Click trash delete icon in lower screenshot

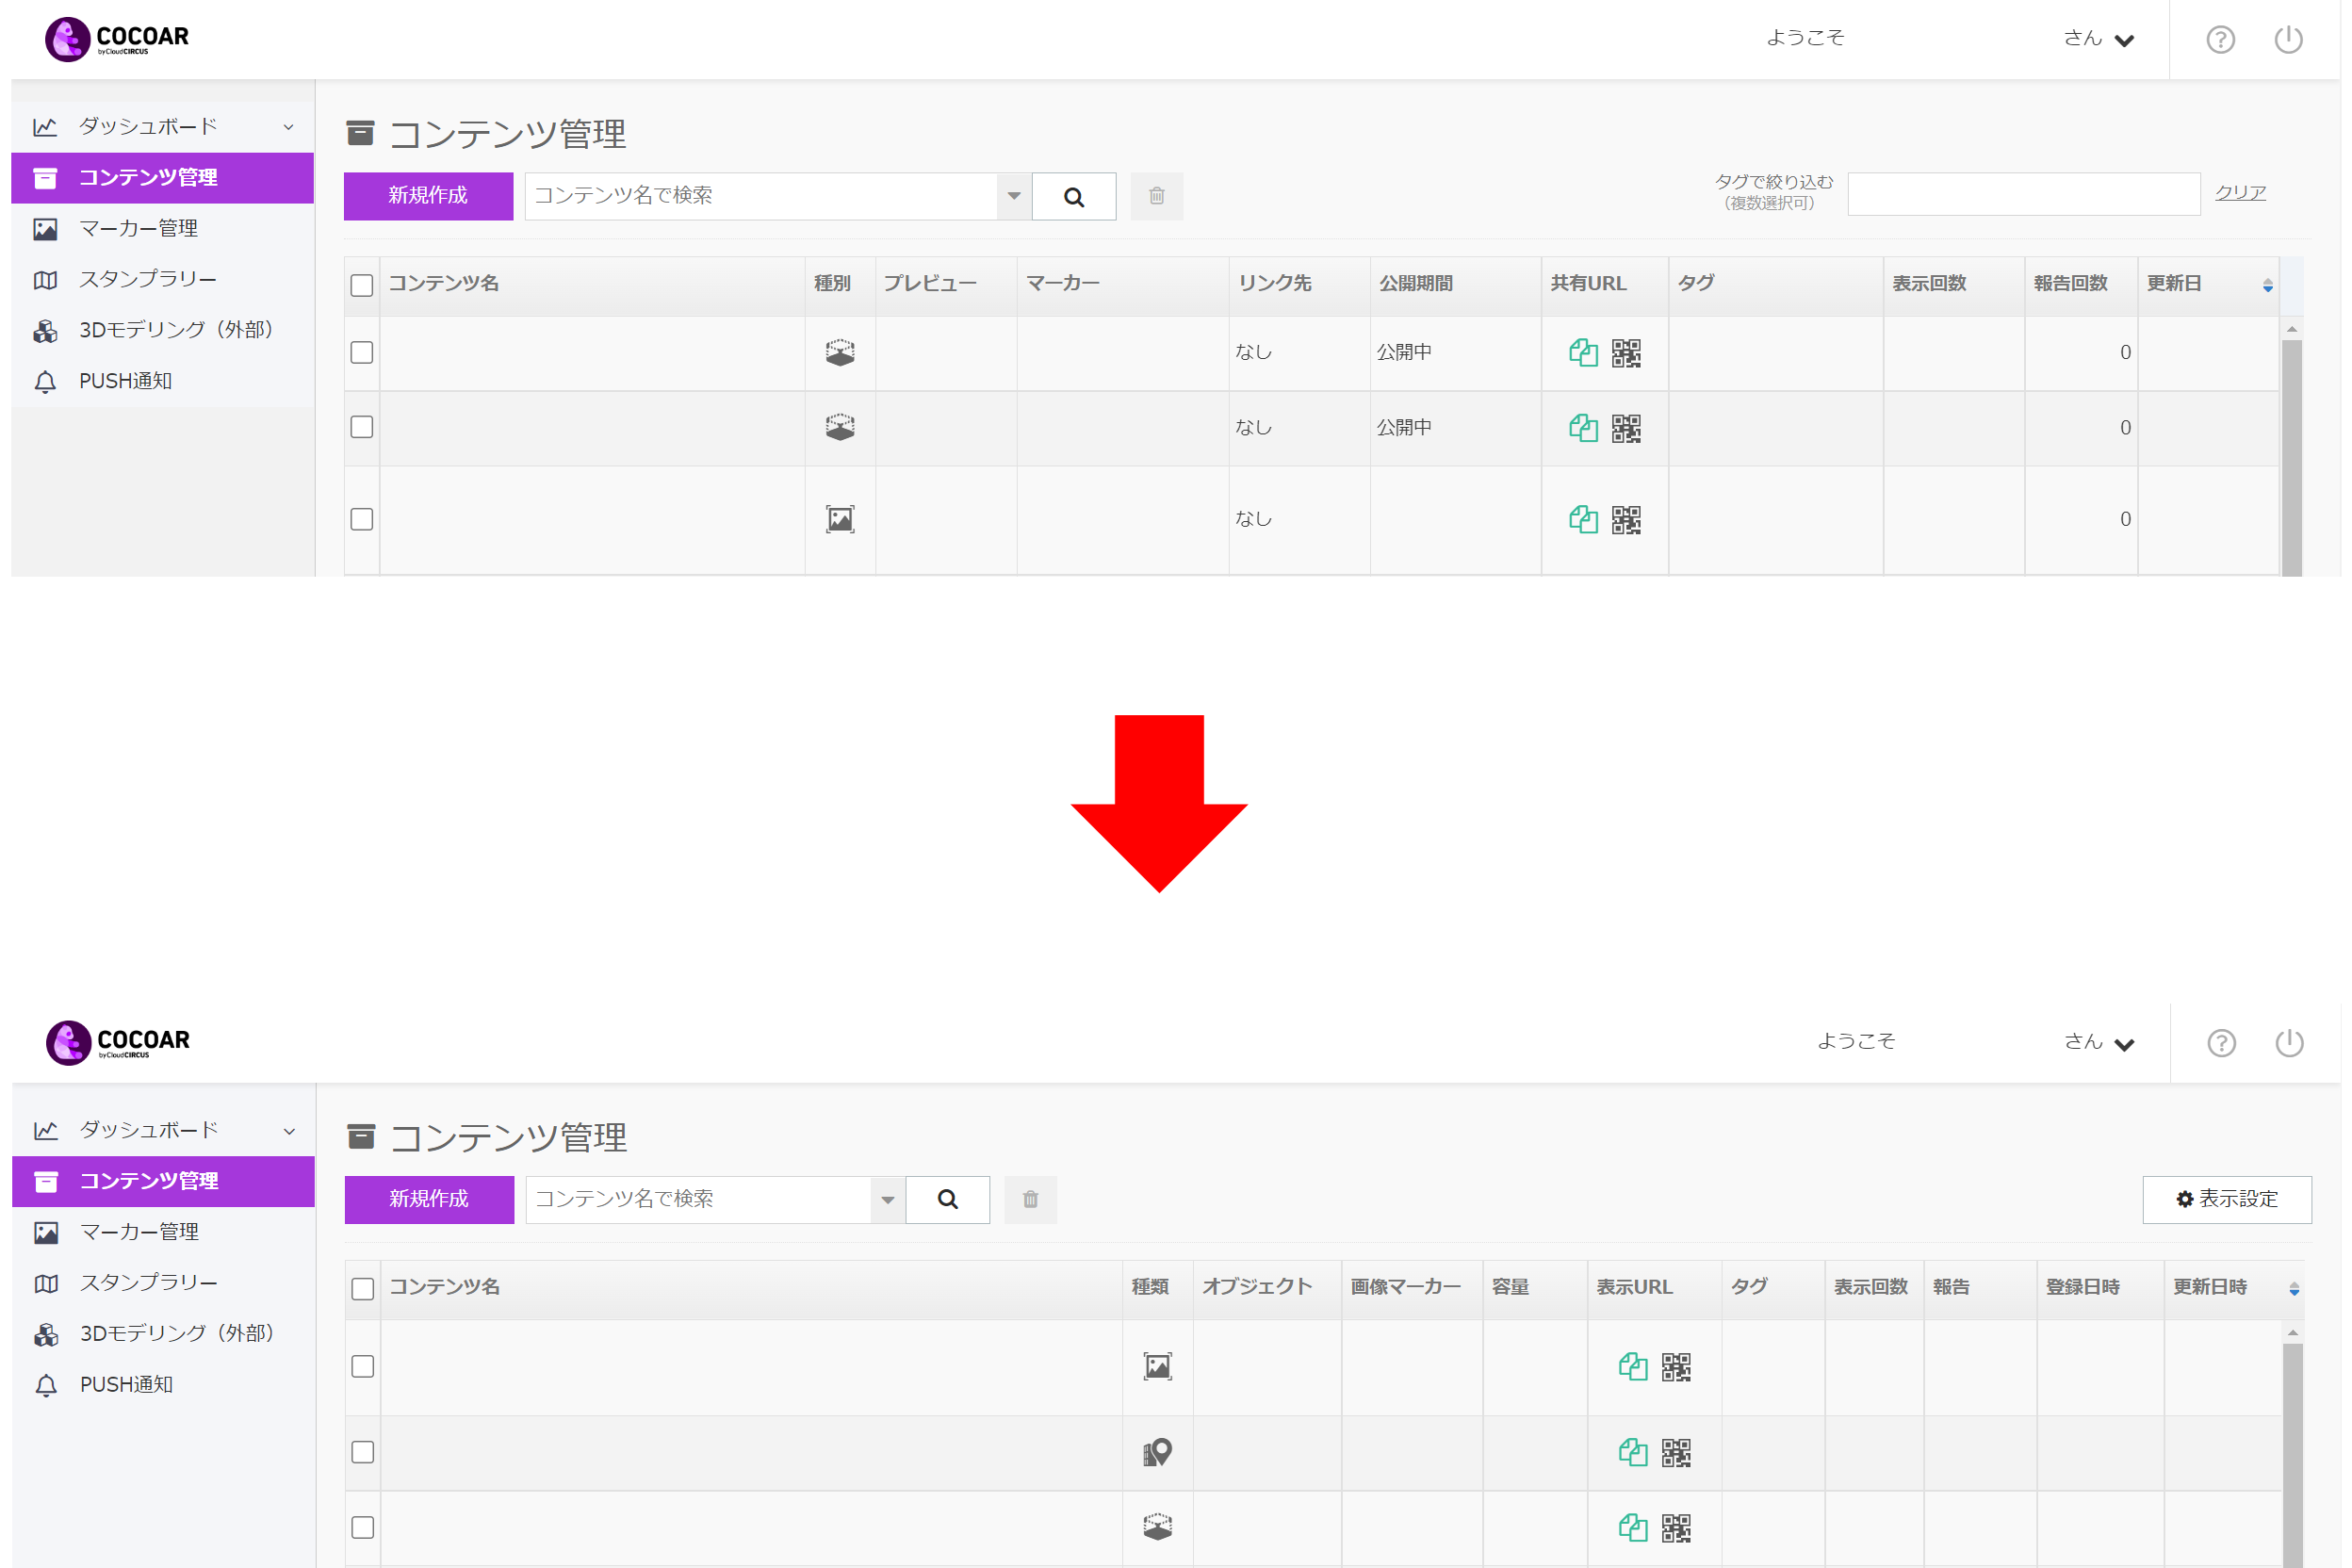click(1031, 1199)
